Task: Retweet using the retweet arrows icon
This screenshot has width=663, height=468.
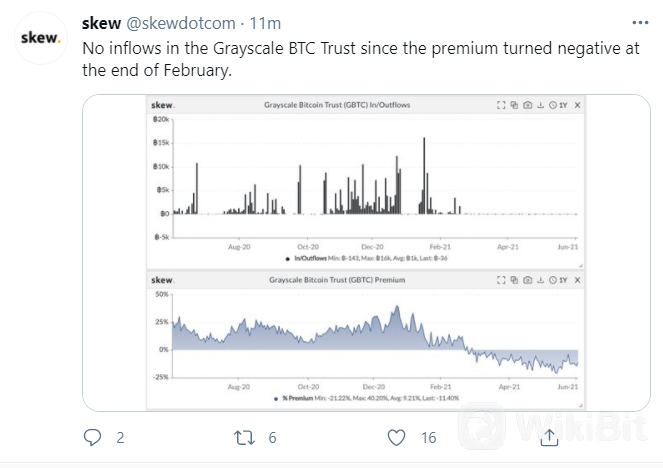Action: 245,438
